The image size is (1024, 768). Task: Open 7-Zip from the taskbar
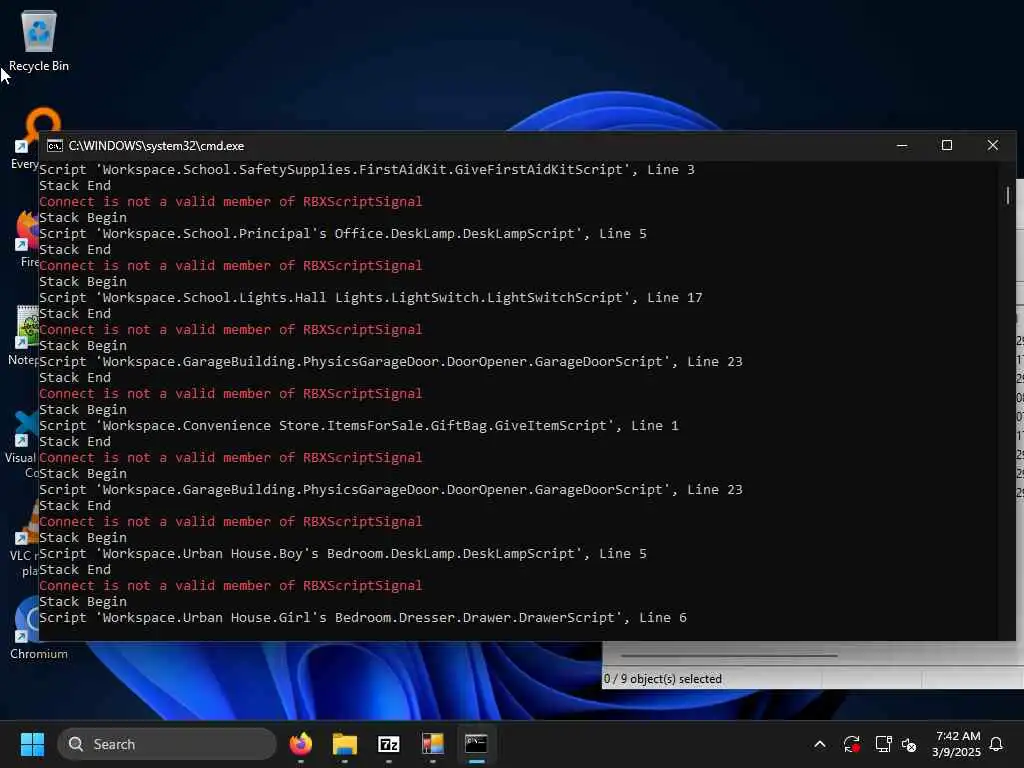coord(389,744)
